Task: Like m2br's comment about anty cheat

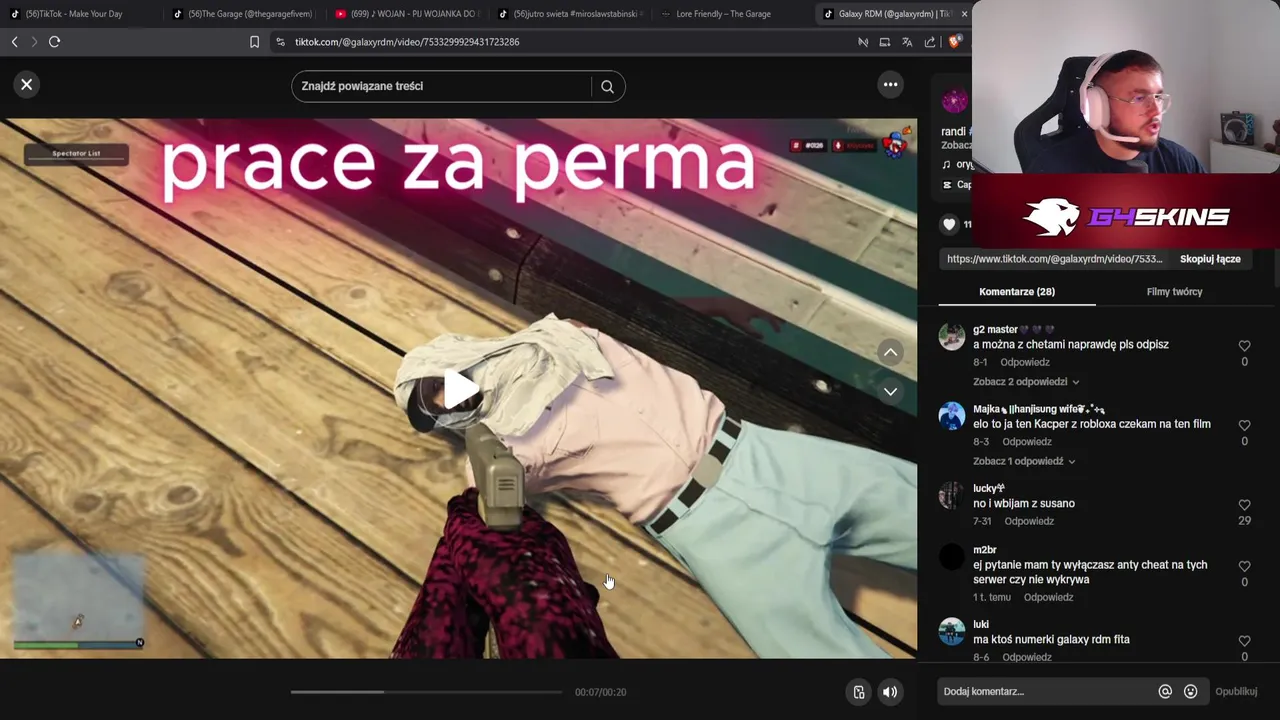Action: tap(1244, 566)
